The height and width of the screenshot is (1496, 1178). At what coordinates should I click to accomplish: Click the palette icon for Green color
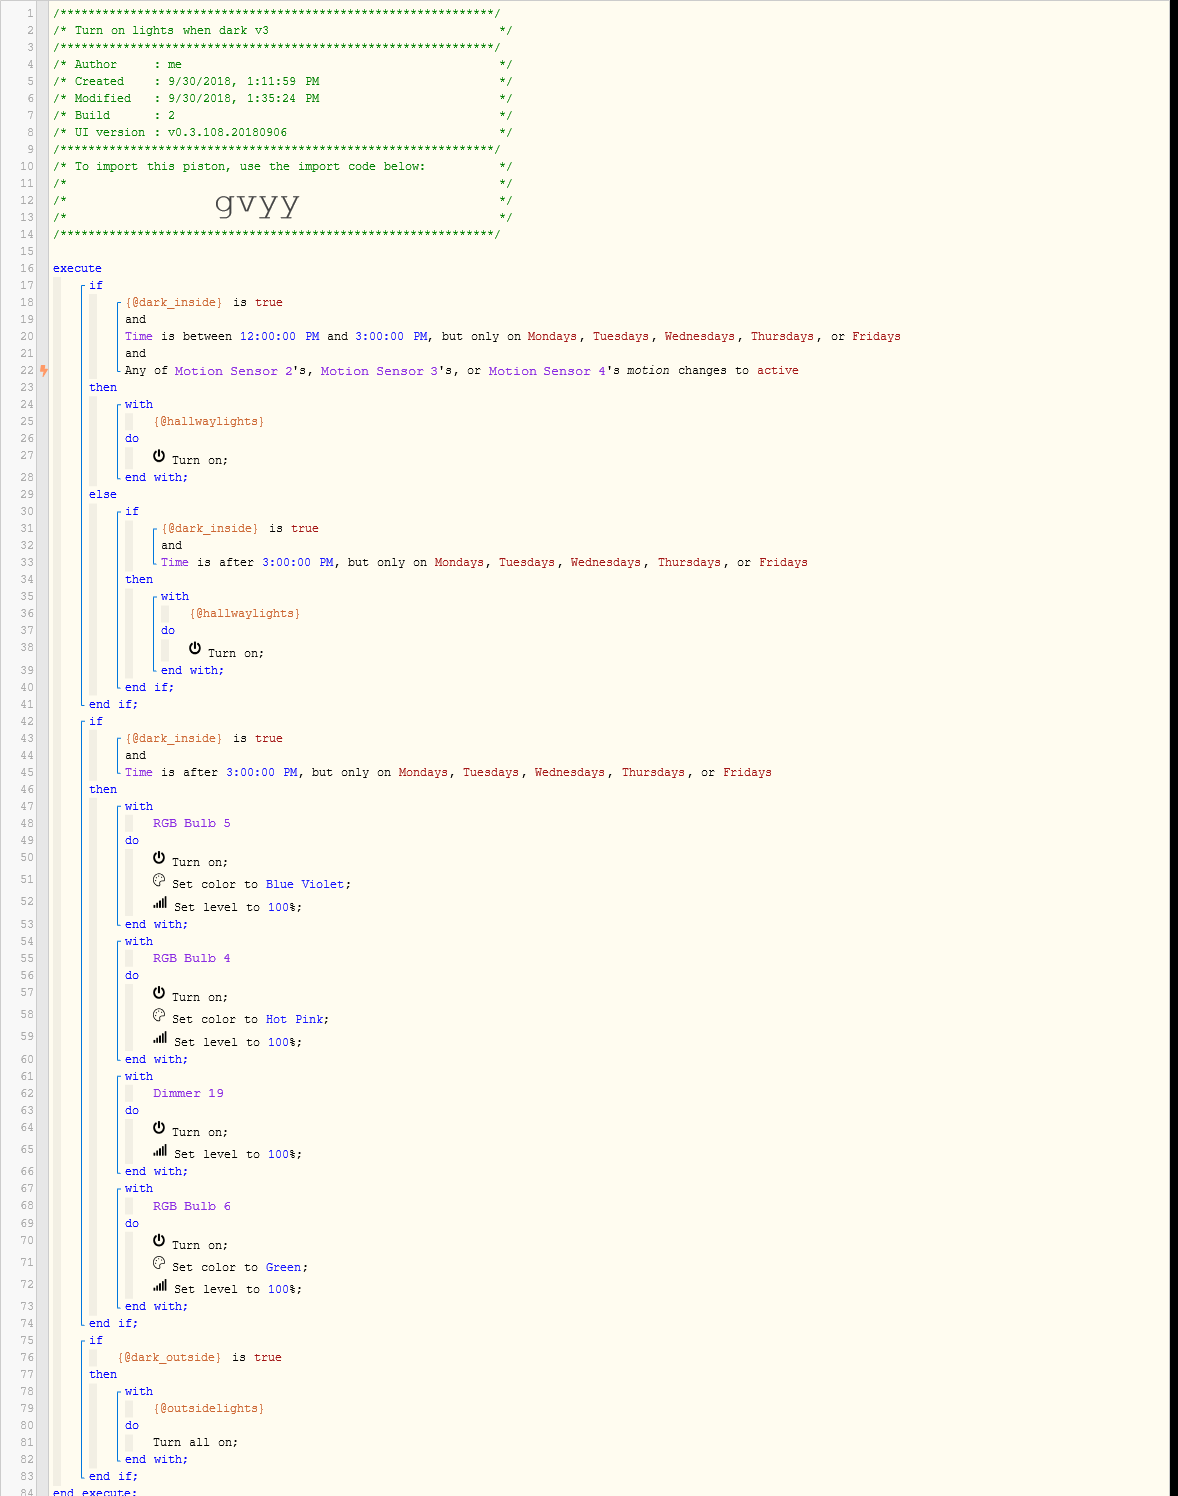coord(159,1263)
